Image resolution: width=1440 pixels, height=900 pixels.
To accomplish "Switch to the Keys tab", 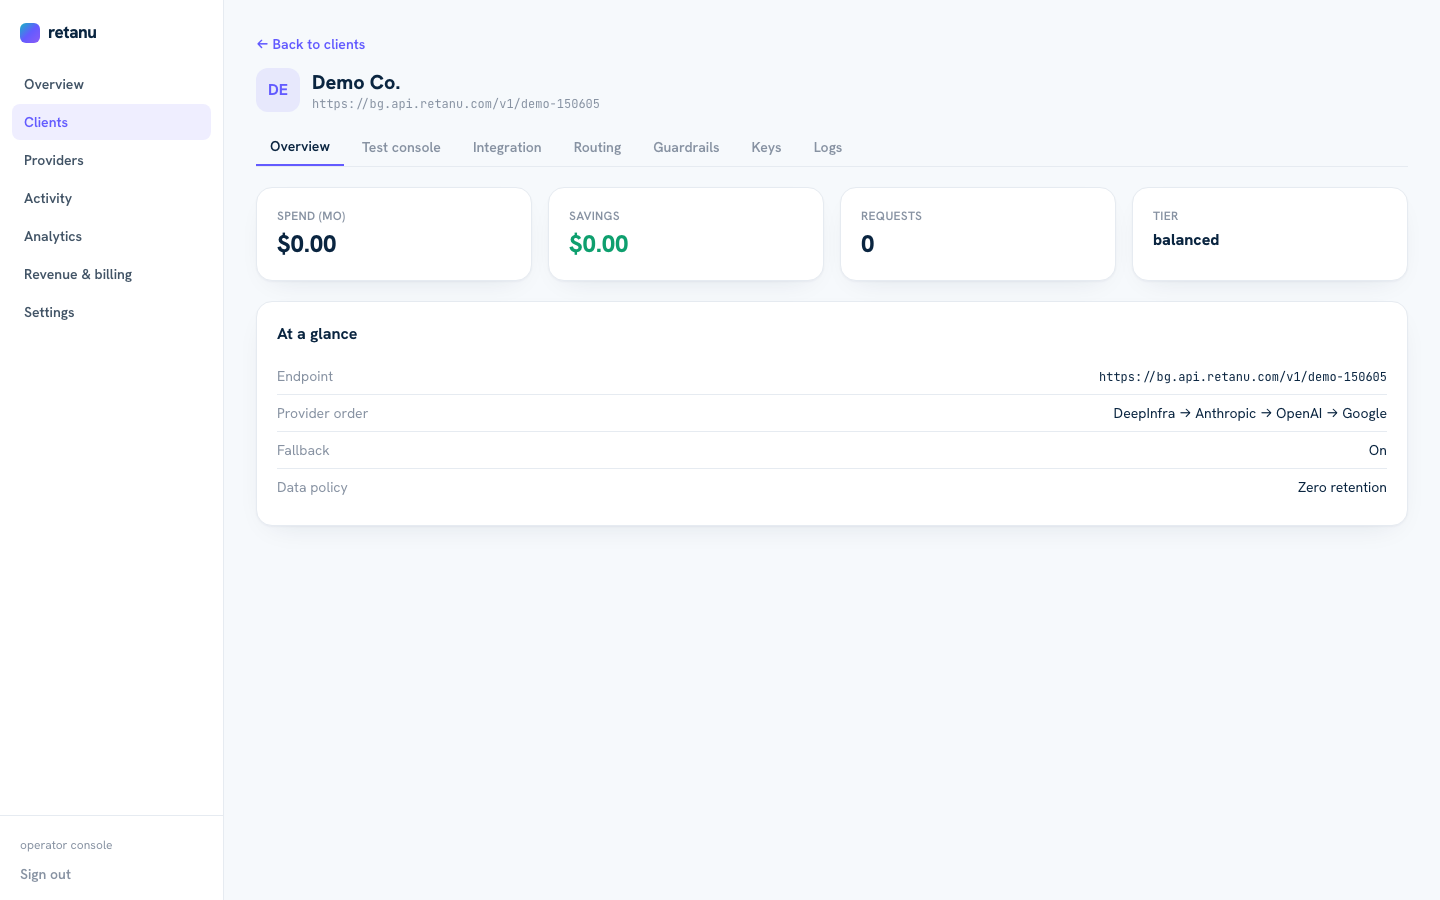I will point(766,147).
